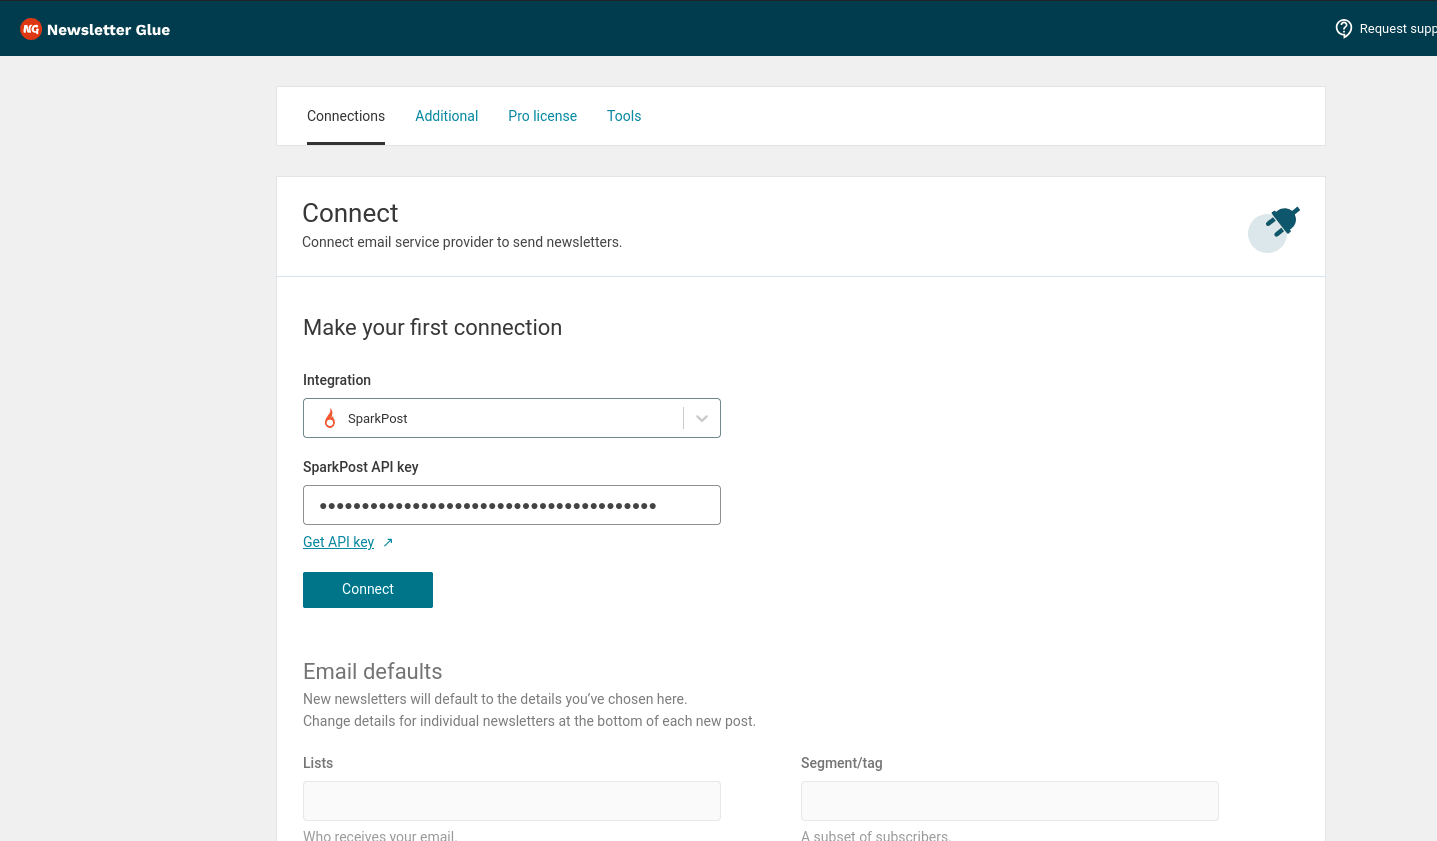The width and height of the screenshot is (1437, 841).
Task: Follow the Get API key link
Action: (x=338, y=542)
